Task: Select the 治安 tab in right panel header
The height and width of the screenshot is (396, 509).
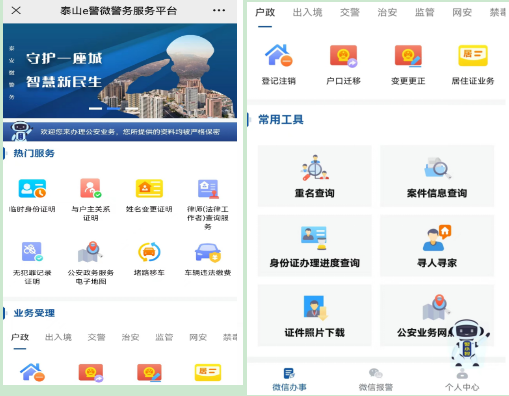Action: (387, 13)
